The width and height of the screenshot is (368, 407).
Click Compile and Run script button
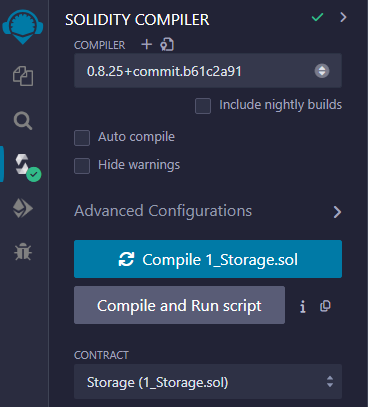(179, 305)
